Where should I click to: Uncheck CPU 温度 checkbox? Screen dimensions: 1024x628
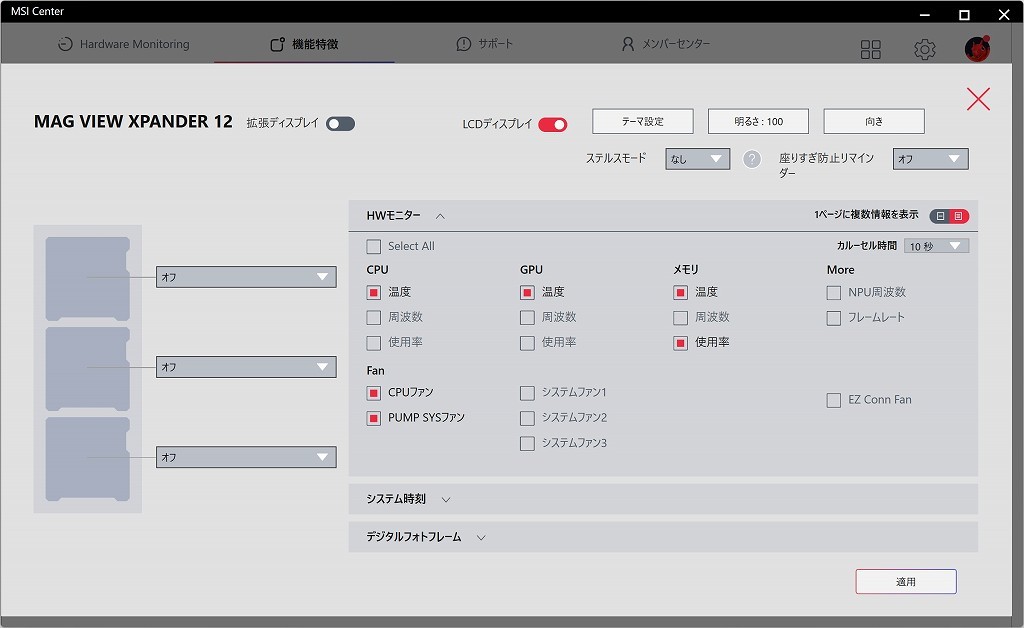pos(374,292)
